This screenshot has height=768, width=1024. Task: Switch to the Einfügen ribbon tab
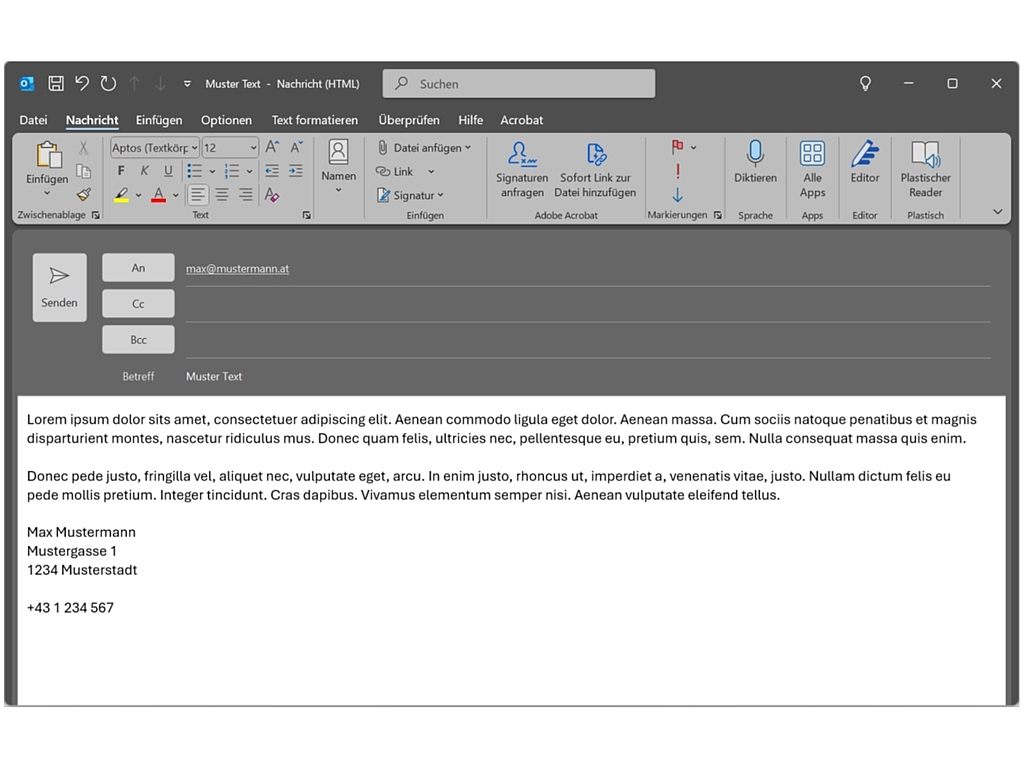coord(159,120)
